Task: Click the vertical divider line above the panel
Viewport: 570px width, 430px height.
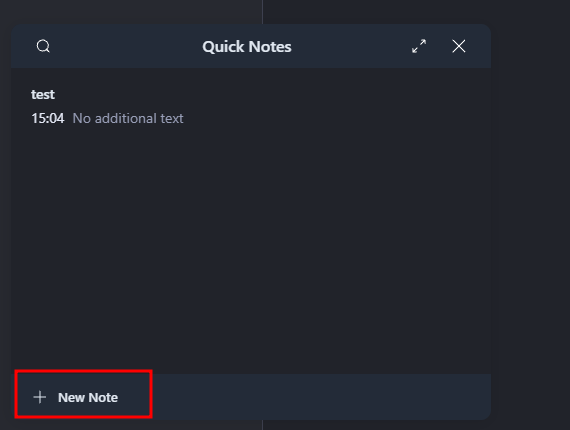Action: [x=262, y=12]
